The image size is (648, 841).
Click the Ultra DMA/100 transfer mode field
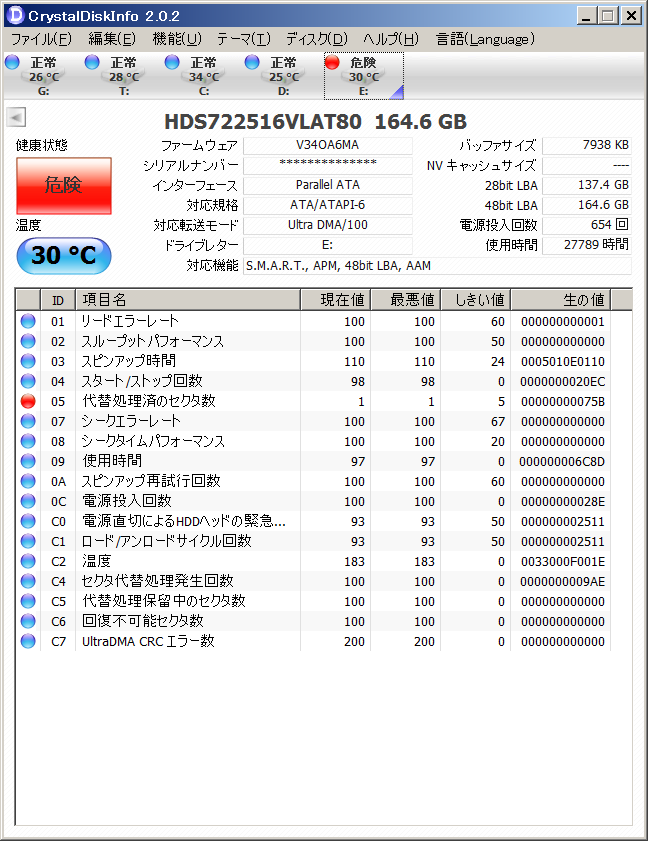(328, 225)
